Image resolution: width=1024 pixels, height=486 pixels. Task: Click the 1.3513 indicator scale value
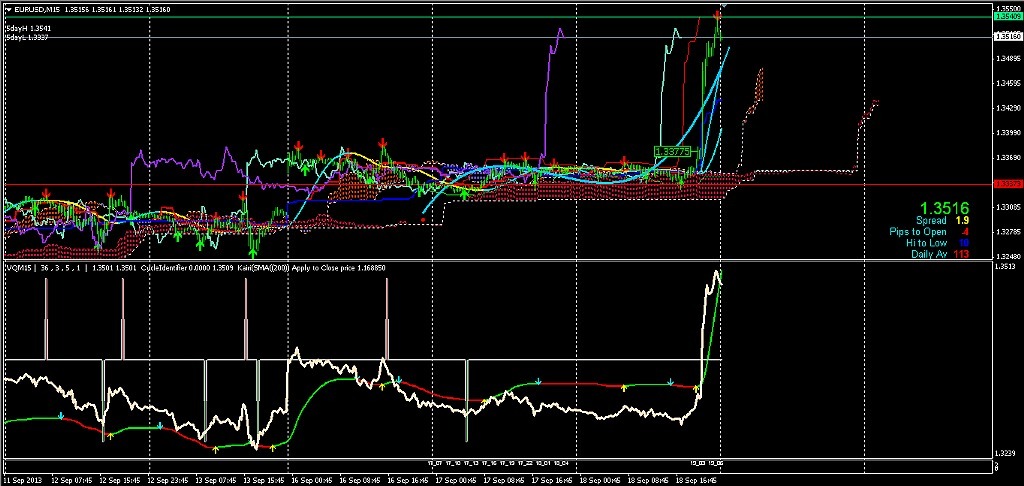pyautogui.click(x=1003, y=267)
